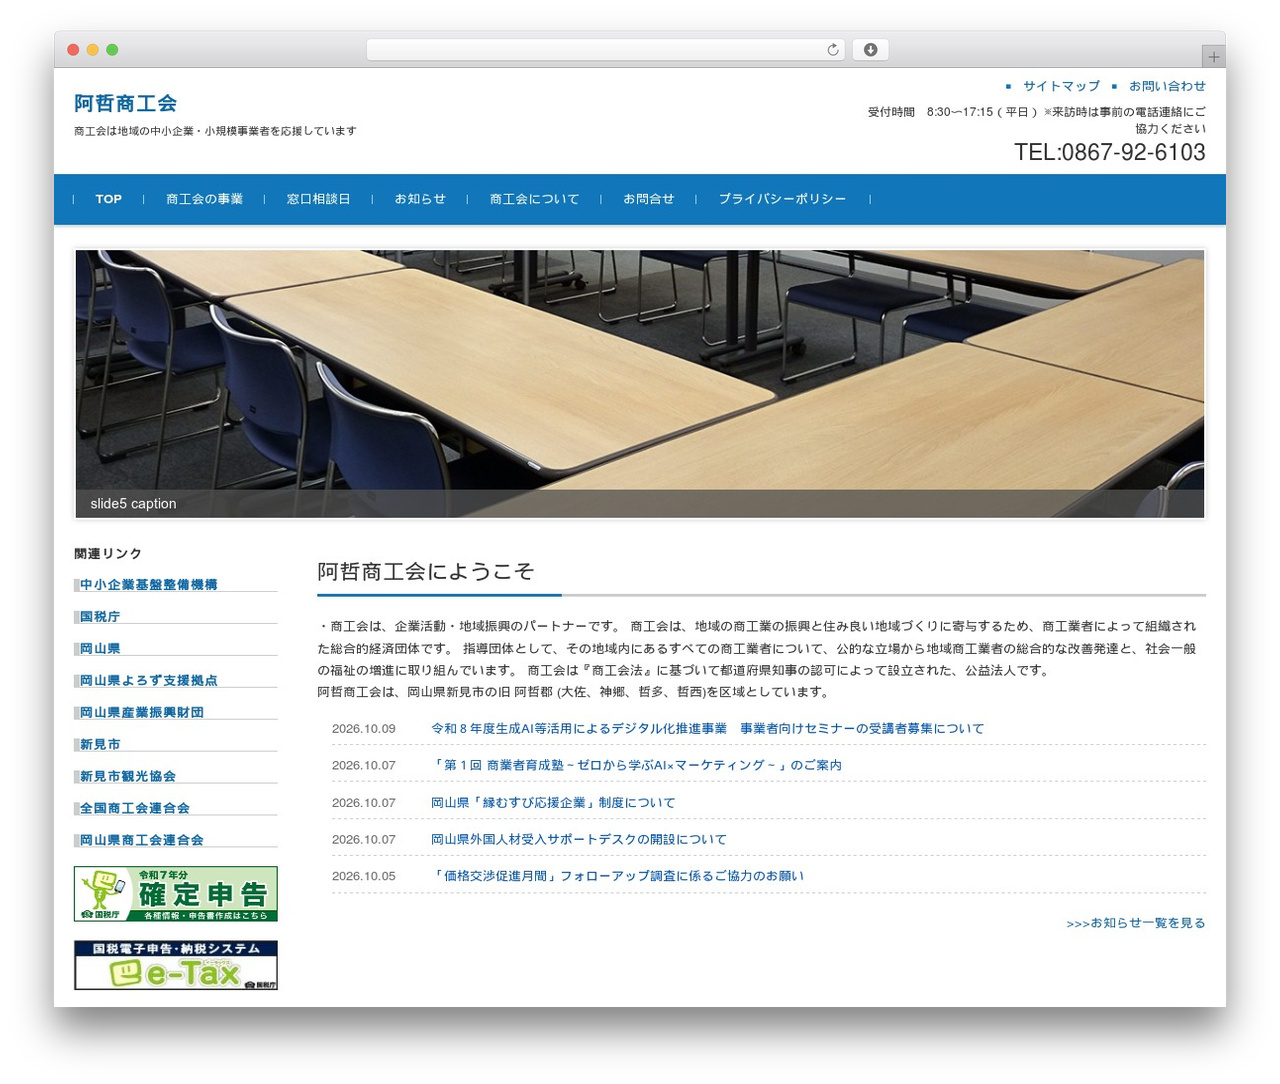Open the 価格交渉促進月間 survey news link
This screenshot has width=1280, height=1084.
[x=617, y=876]
